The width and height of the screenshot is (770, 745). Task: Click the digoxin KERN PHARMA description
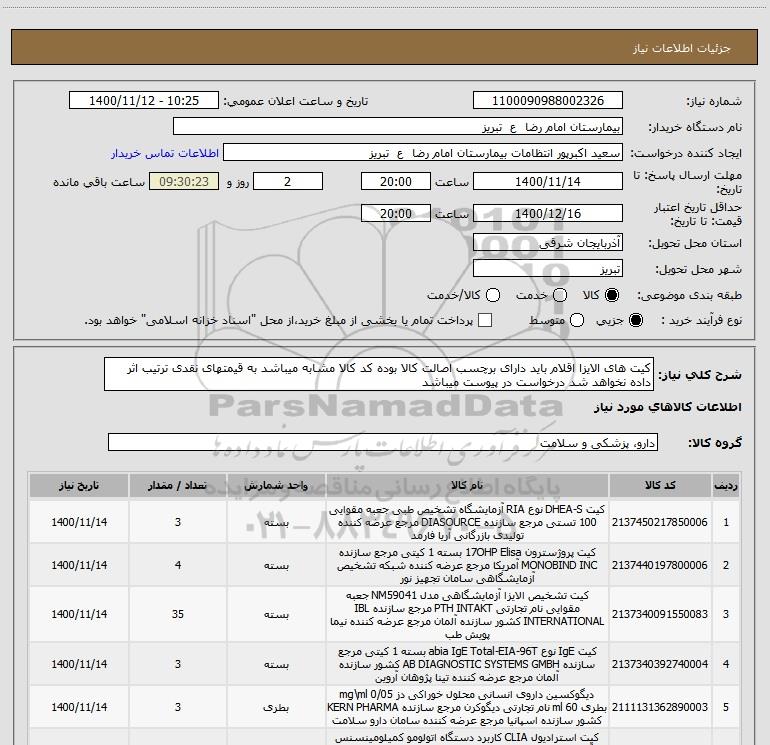(467, 707)
